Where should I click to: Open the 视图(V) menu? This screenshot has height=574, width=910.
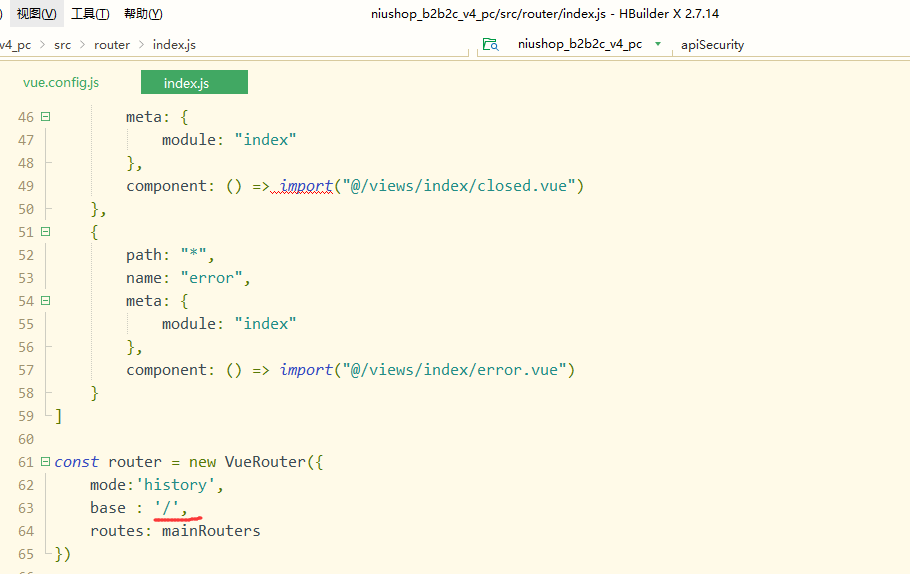pyautogui.click(x=36, y=14)
